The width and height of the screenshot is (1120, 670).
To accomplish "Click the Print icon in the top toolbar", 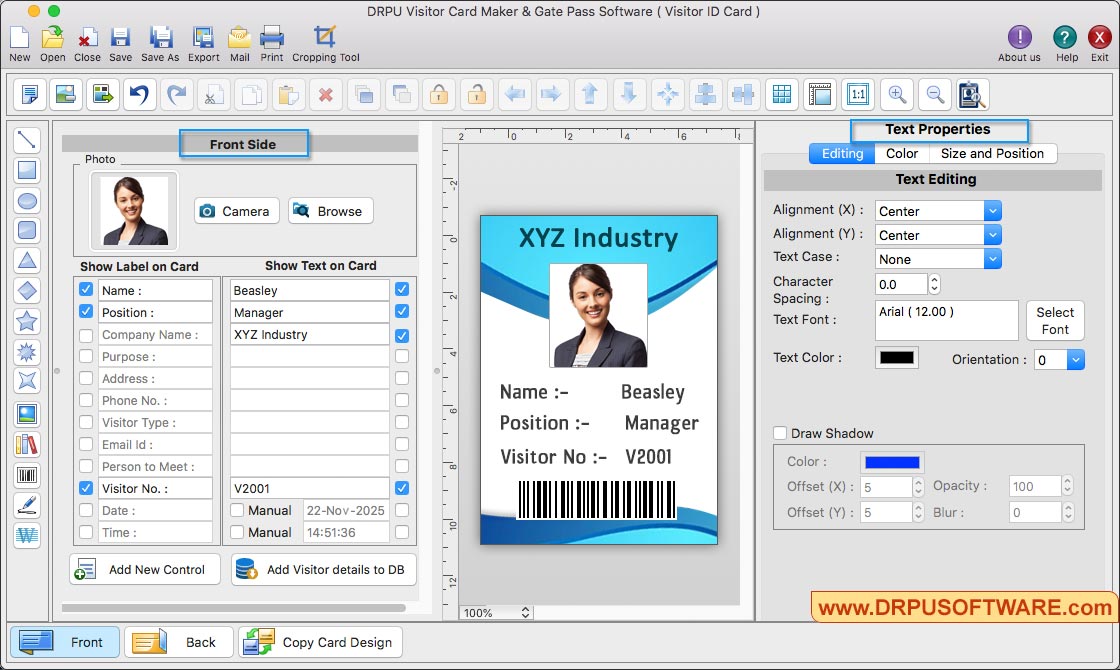I will pyautogui.click(x=272, y=38).
